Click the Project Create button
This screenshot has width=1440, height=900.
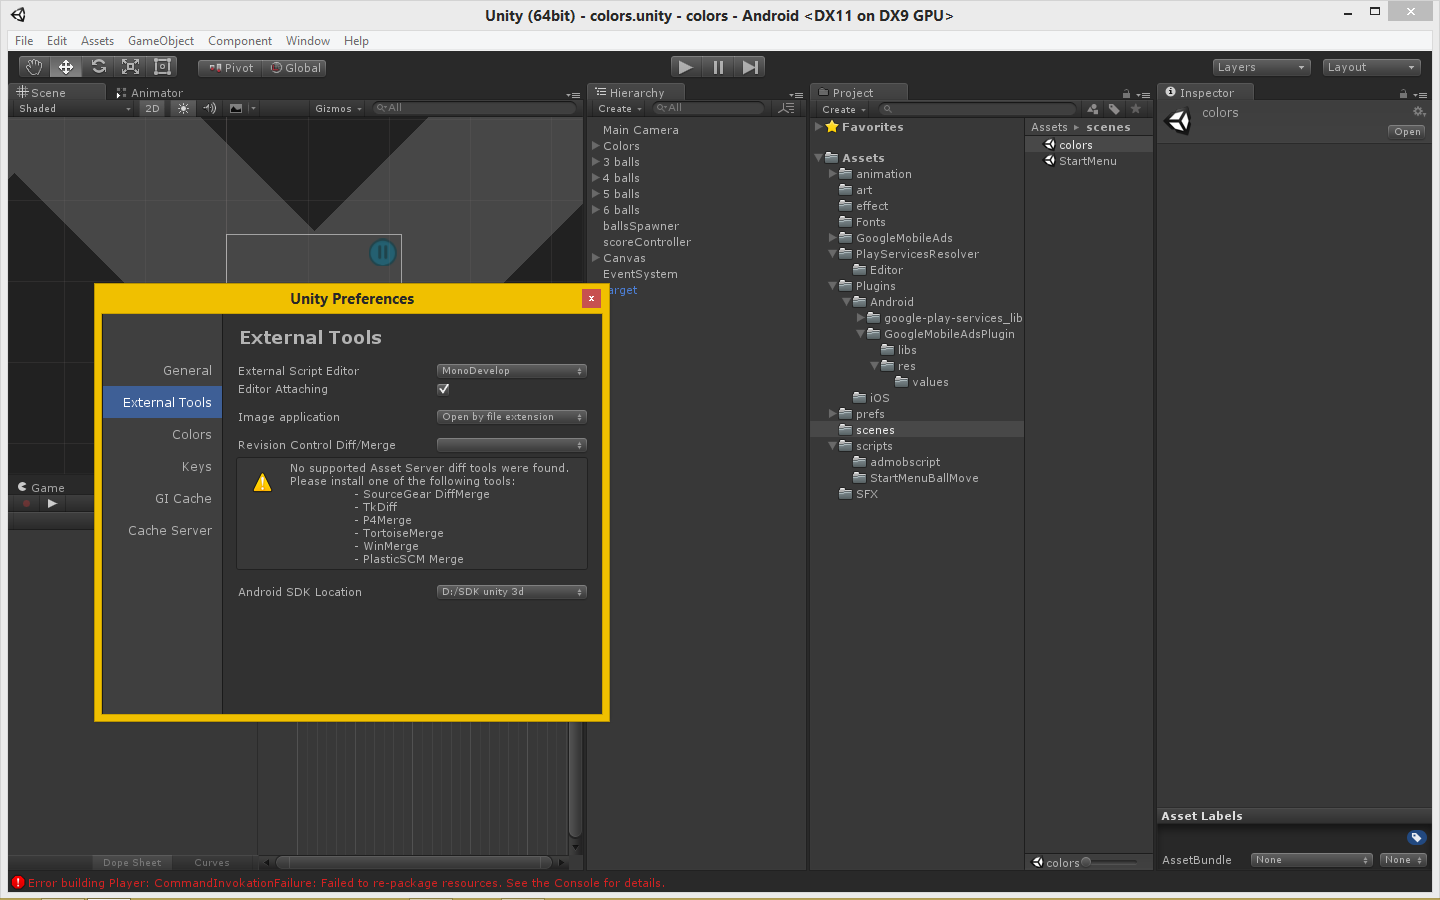tap(844, 109)
